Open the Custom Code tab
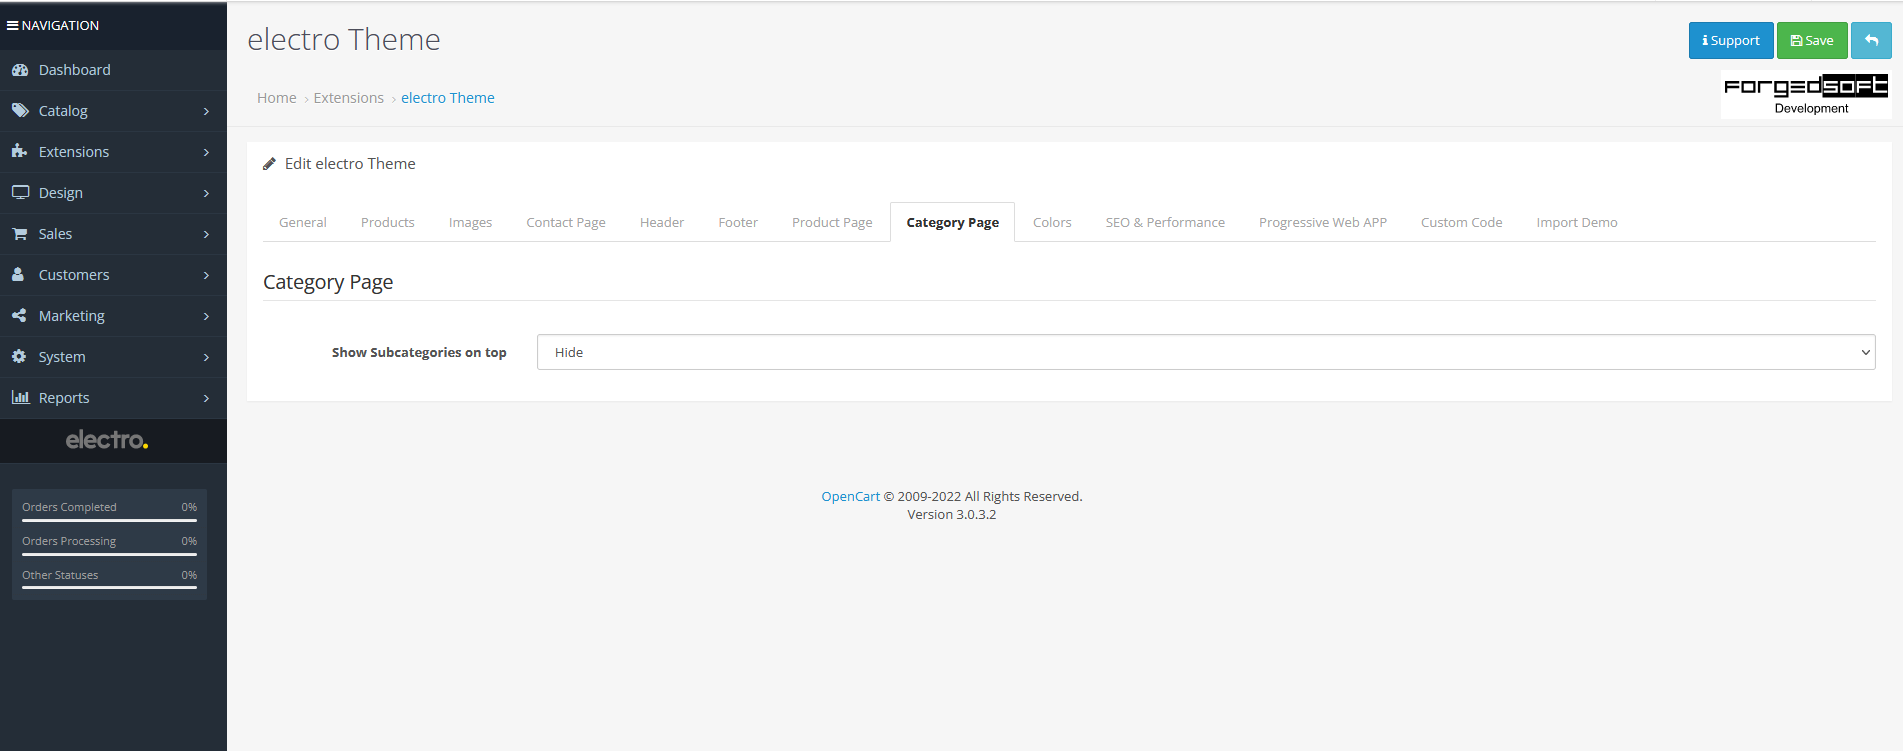The image size is (1903, 751). click(1462, 222)
